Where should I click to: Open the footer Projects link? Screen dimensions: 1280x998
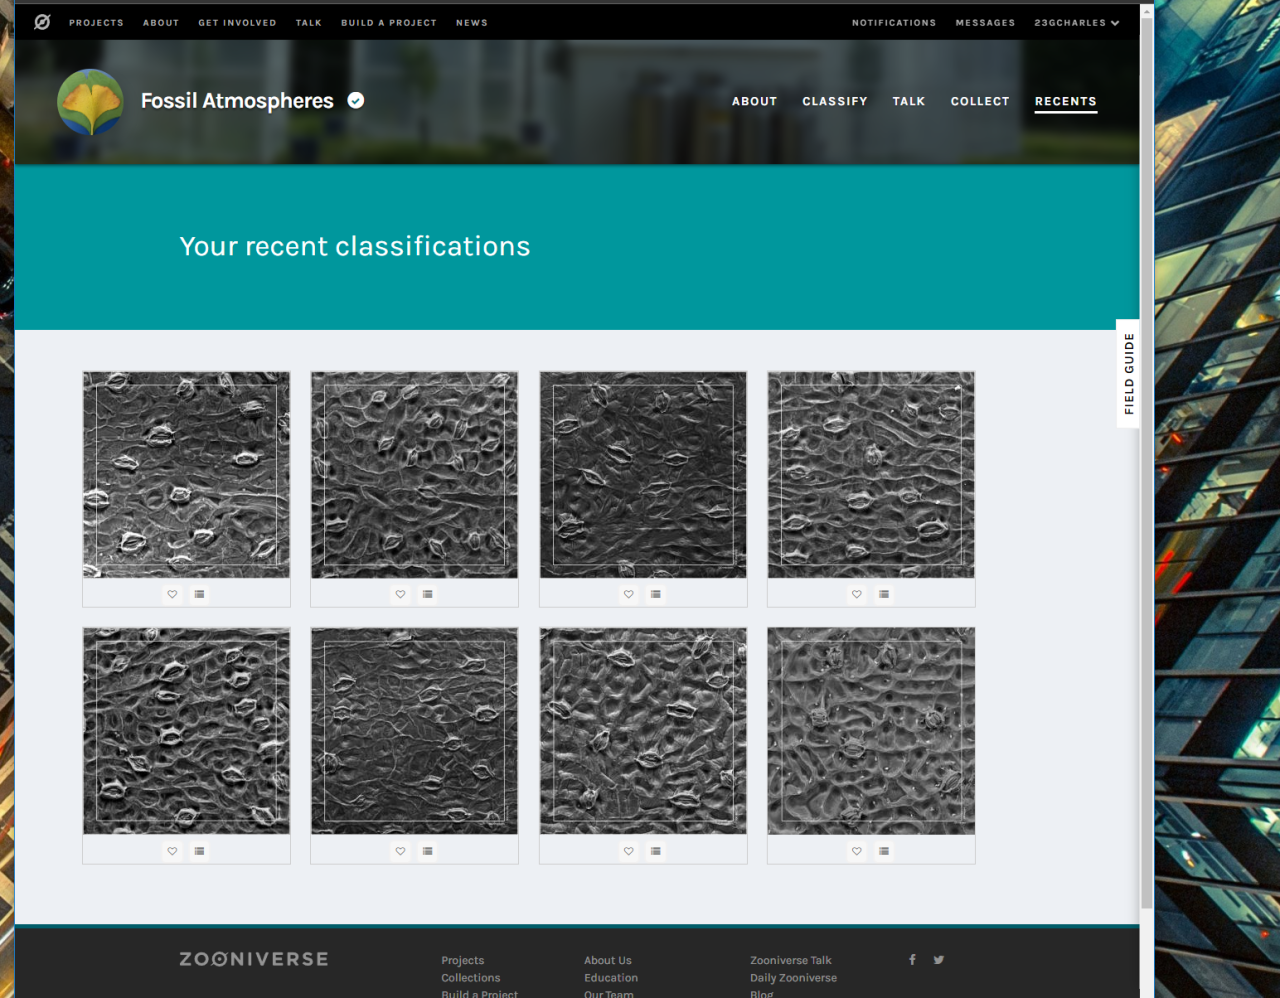(463, 960)
